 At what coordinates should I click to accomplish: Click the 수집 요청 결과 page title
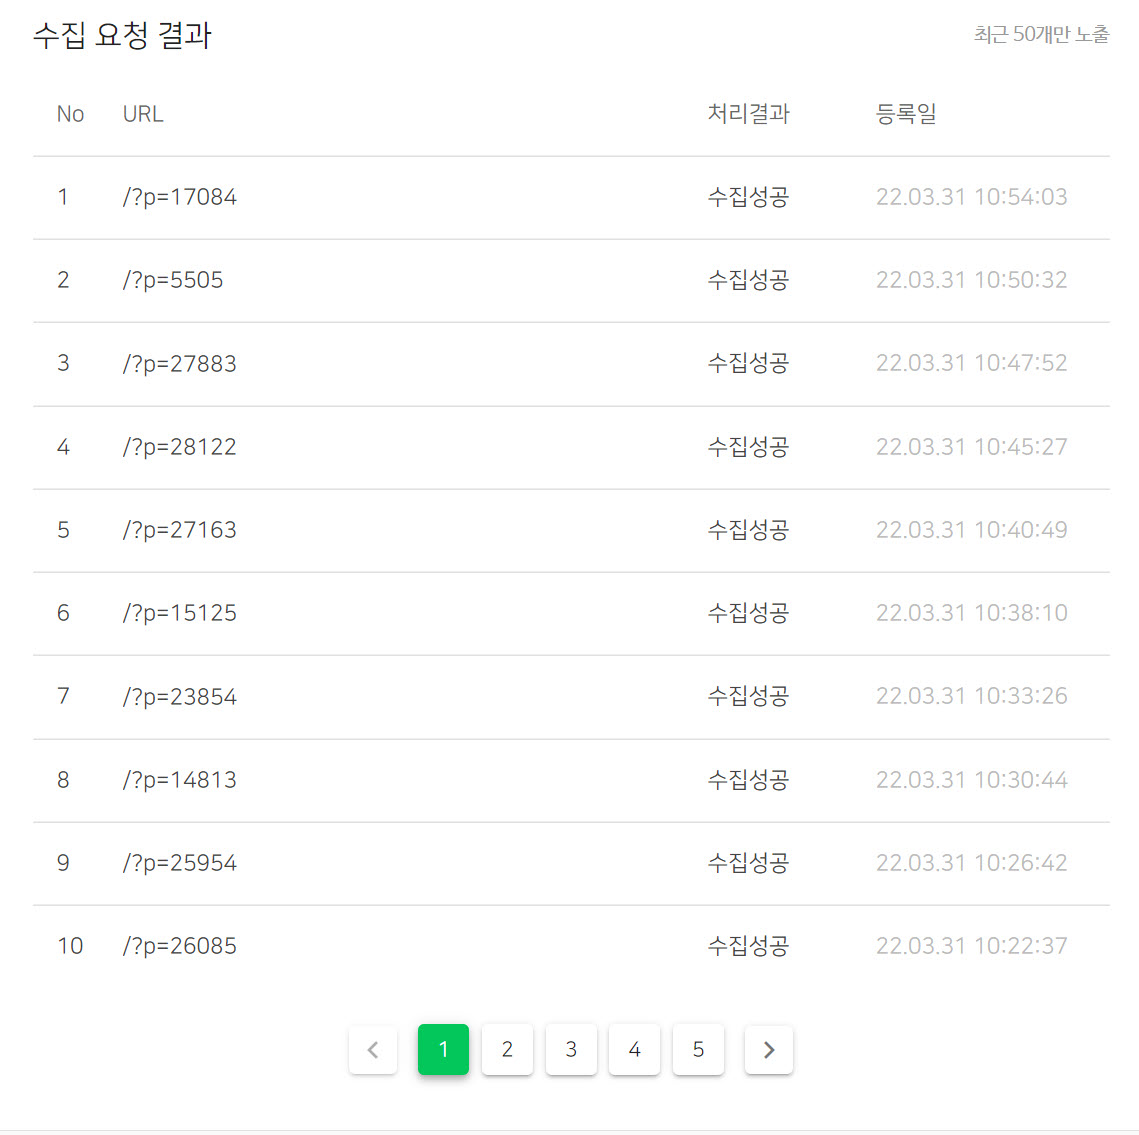[x=120, y=35]
